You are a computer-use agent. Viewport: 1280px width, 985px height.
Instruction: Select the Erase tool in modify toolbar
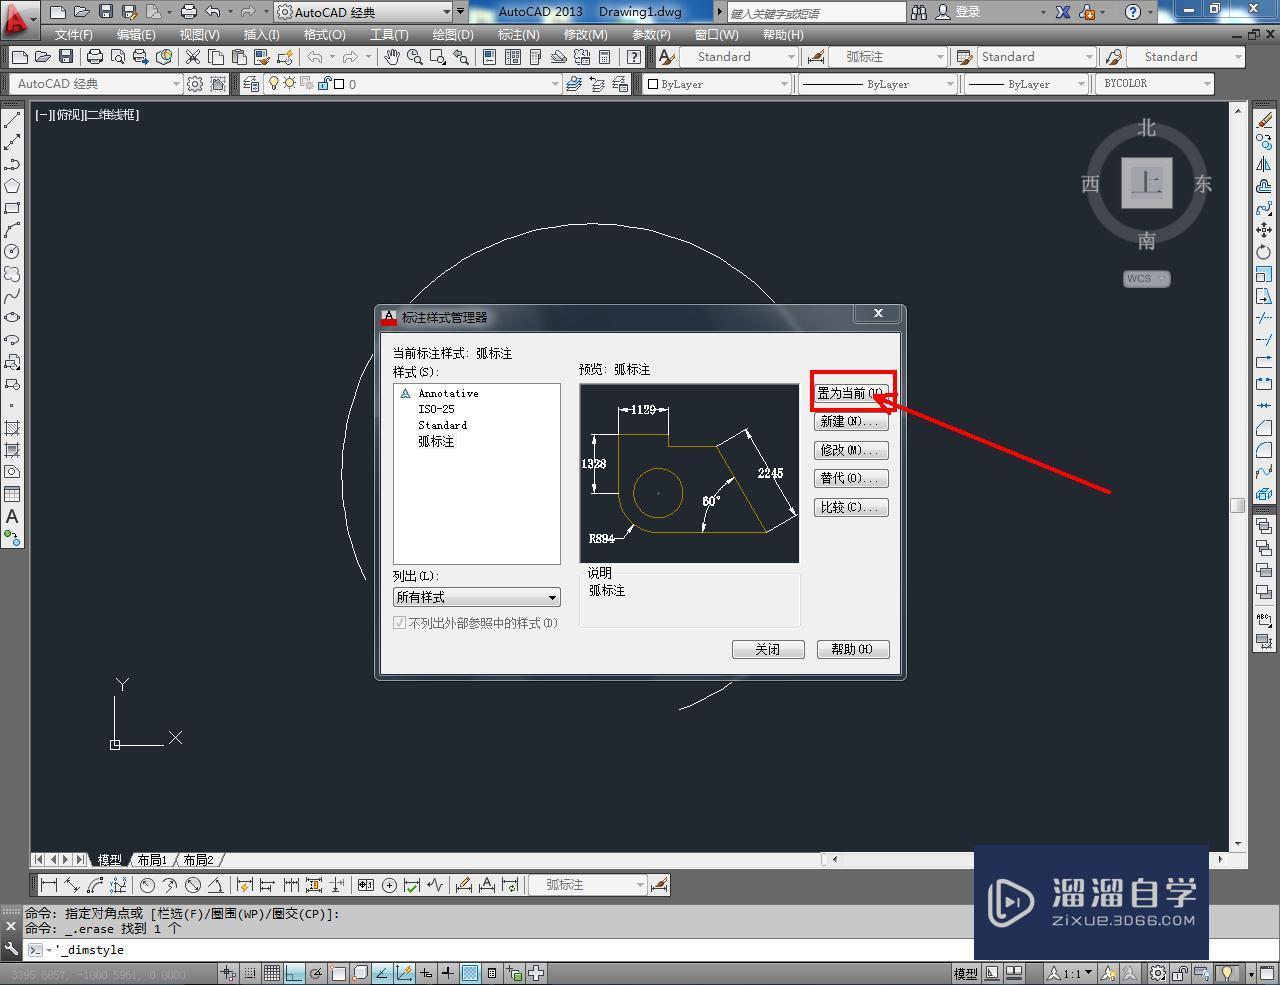1264,120
